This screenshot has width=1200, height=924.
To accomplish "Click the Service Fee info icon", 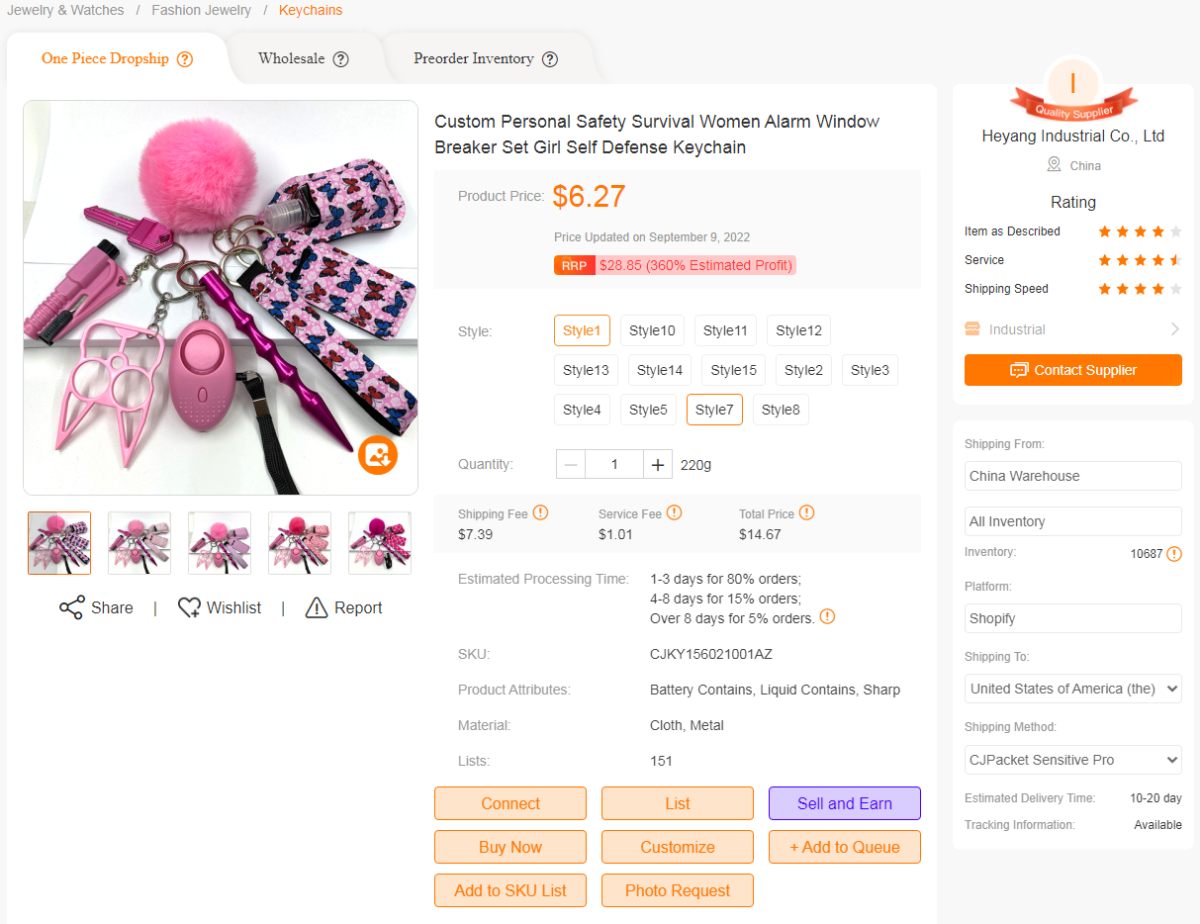I will (673, 512).
